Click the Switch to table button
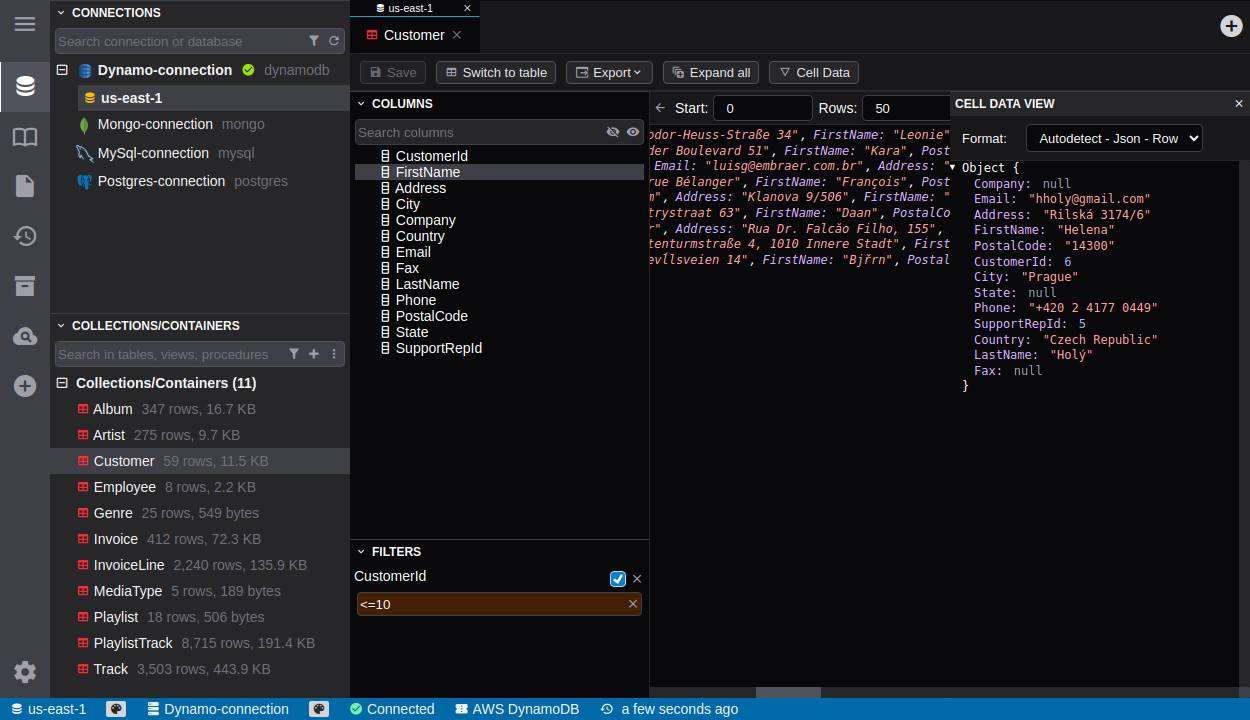The image size is (1250, 720). point(496,72)
